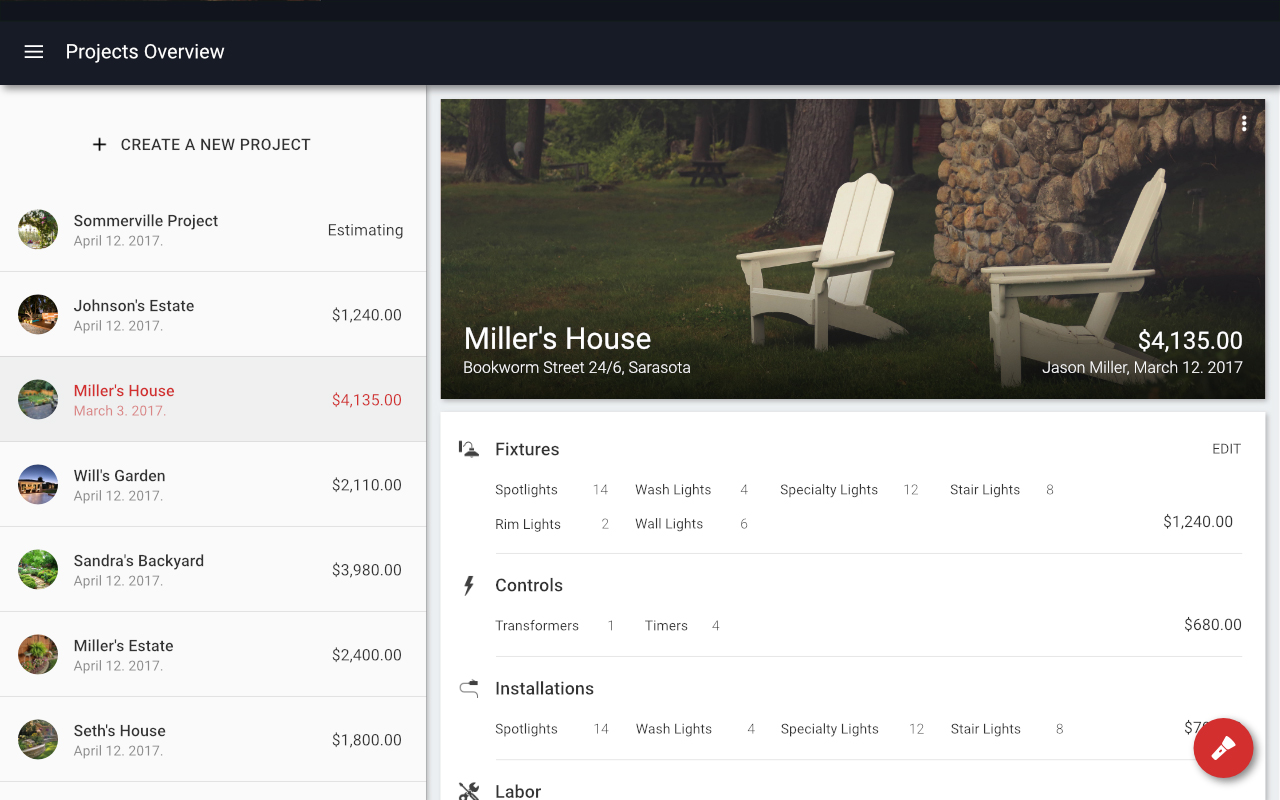The height and width of the screenshot is (800, 1280).
Task: Open the Will's Garden project
Action: tap(213, 484)
